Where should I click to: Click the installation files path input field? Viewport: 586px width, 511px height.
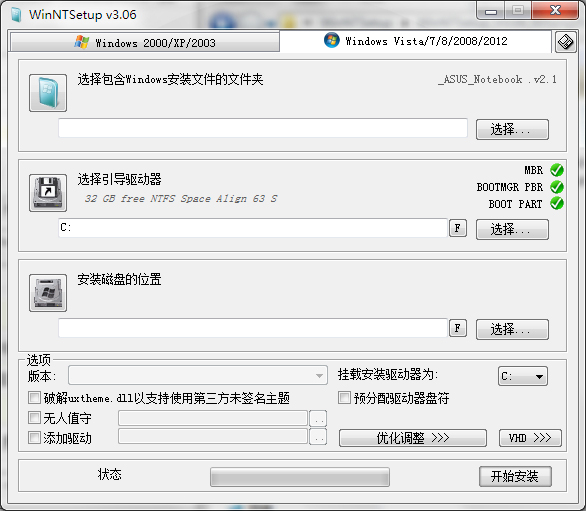(x=263, y=128)
